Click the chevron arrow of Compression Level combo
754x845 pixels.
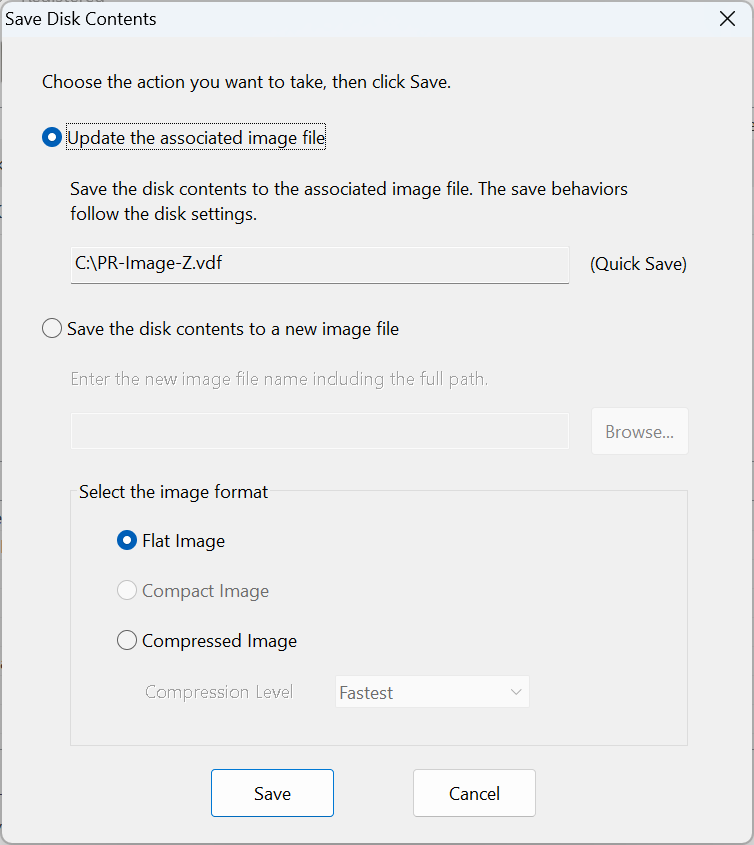point(516,692)
